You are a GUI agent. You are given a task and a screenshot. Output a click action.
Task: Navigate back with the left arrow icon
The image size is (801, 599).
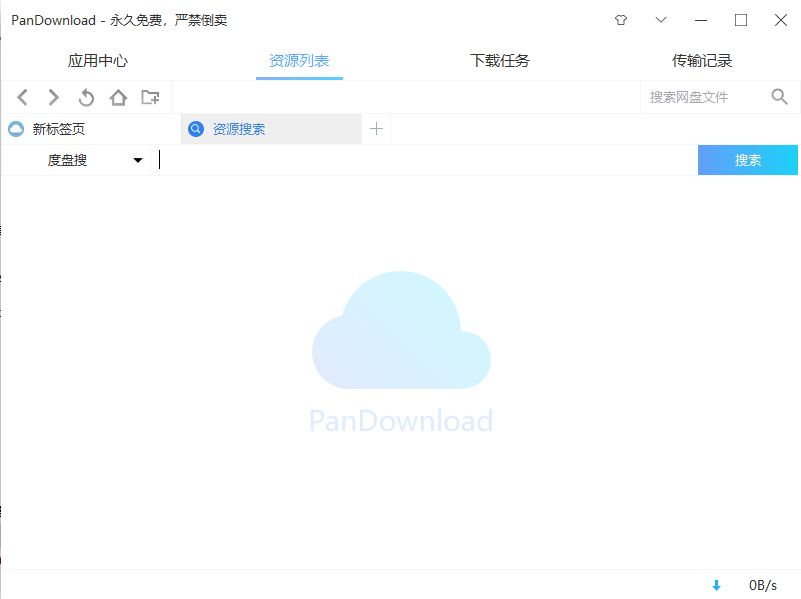(22, 97)
